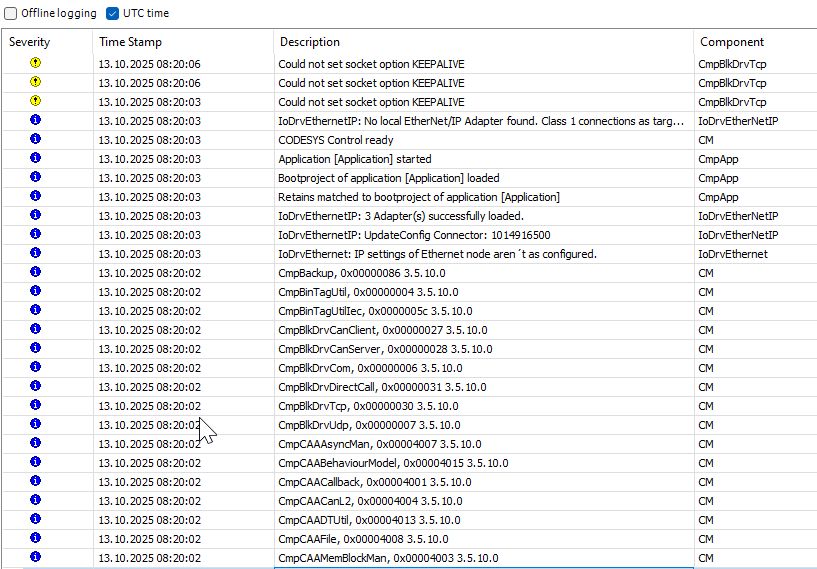The height and width of the screenshot is (569, 817).
Task: Click the topmost yellow warning severity icon
Action: coord(36,63)
